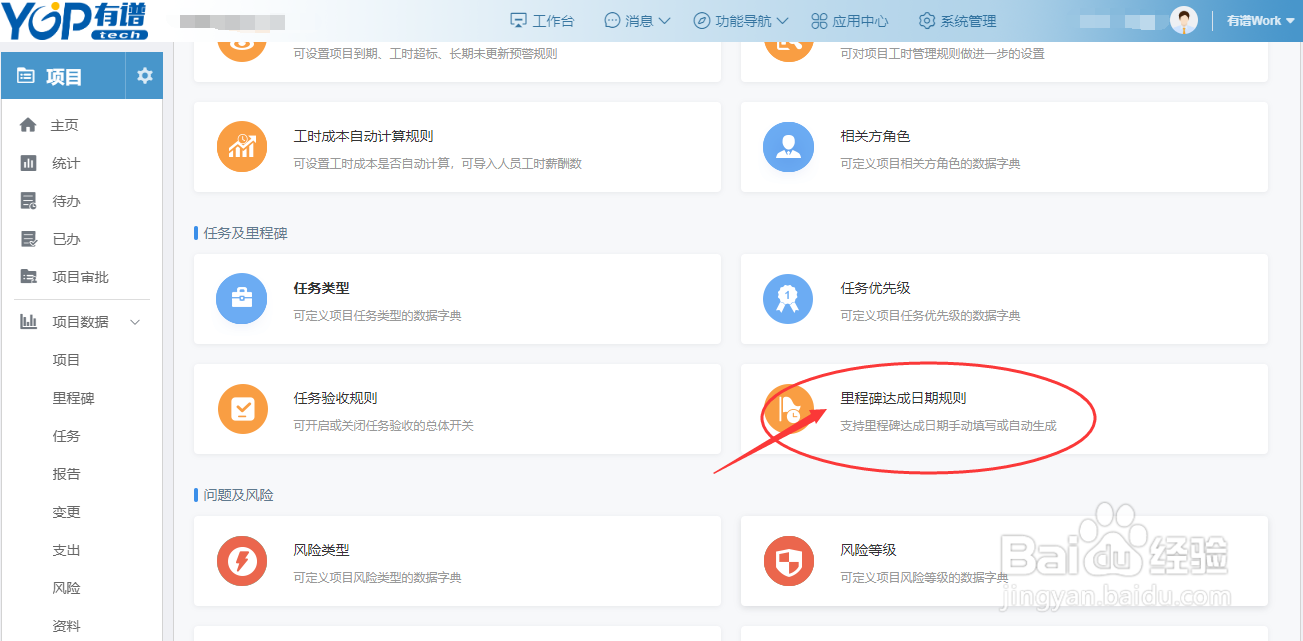
Task: Click the 风险等级 shield icon
Action: 788,561
